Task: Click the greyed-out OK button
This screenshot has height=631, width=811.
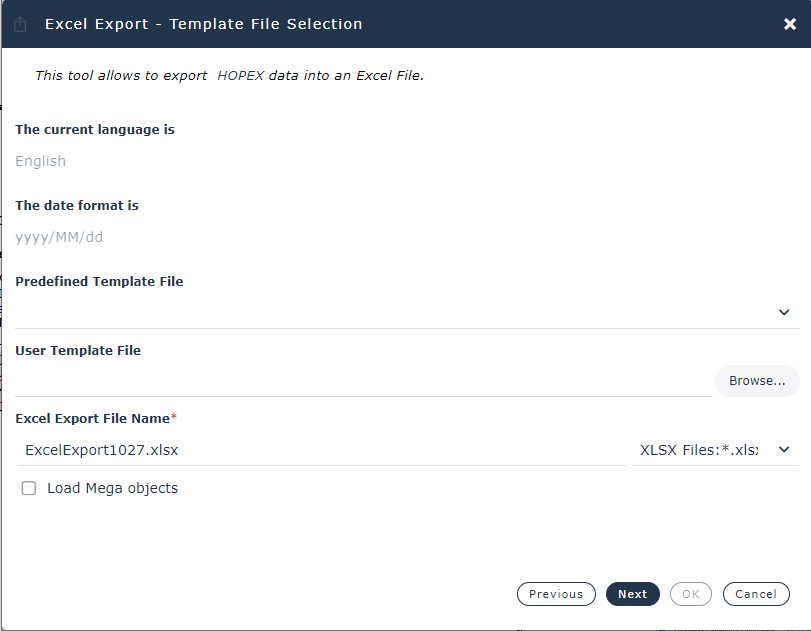Action: coord(691,594)
